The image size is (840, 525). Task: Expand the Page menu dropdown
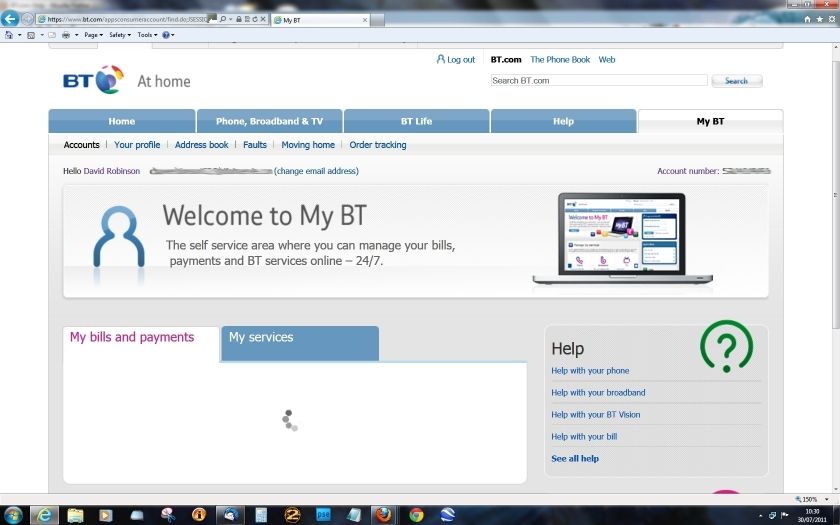tap(93, 35)
